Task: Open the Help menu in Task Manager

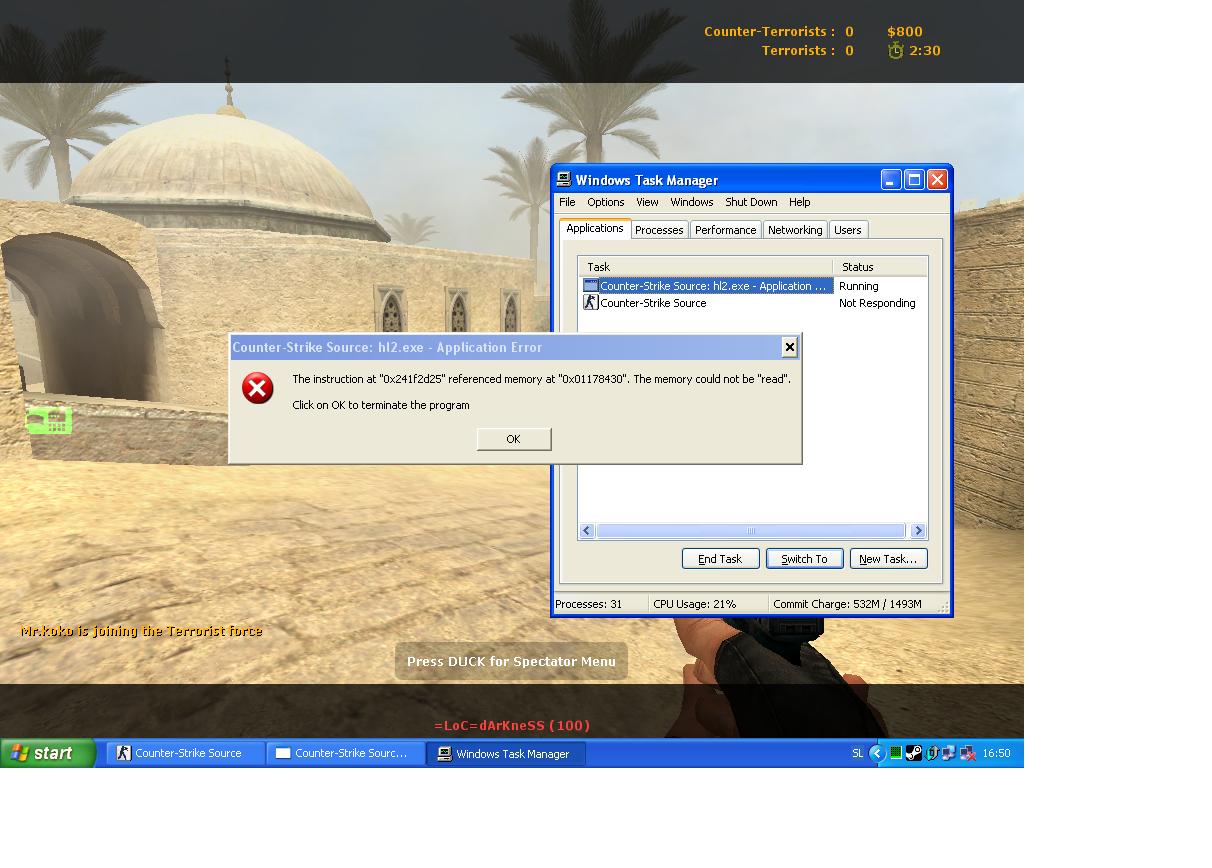Action: pos(799,202)
